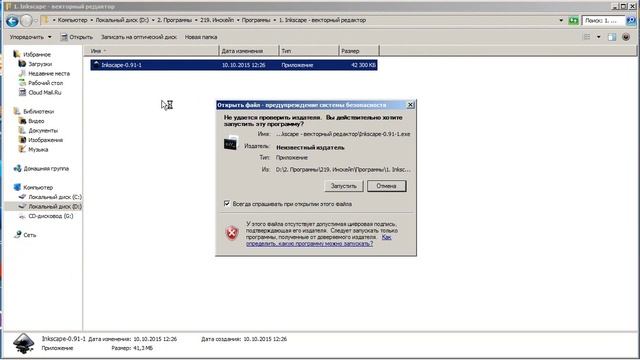Open the Изображения library

[x=45, y=140]
